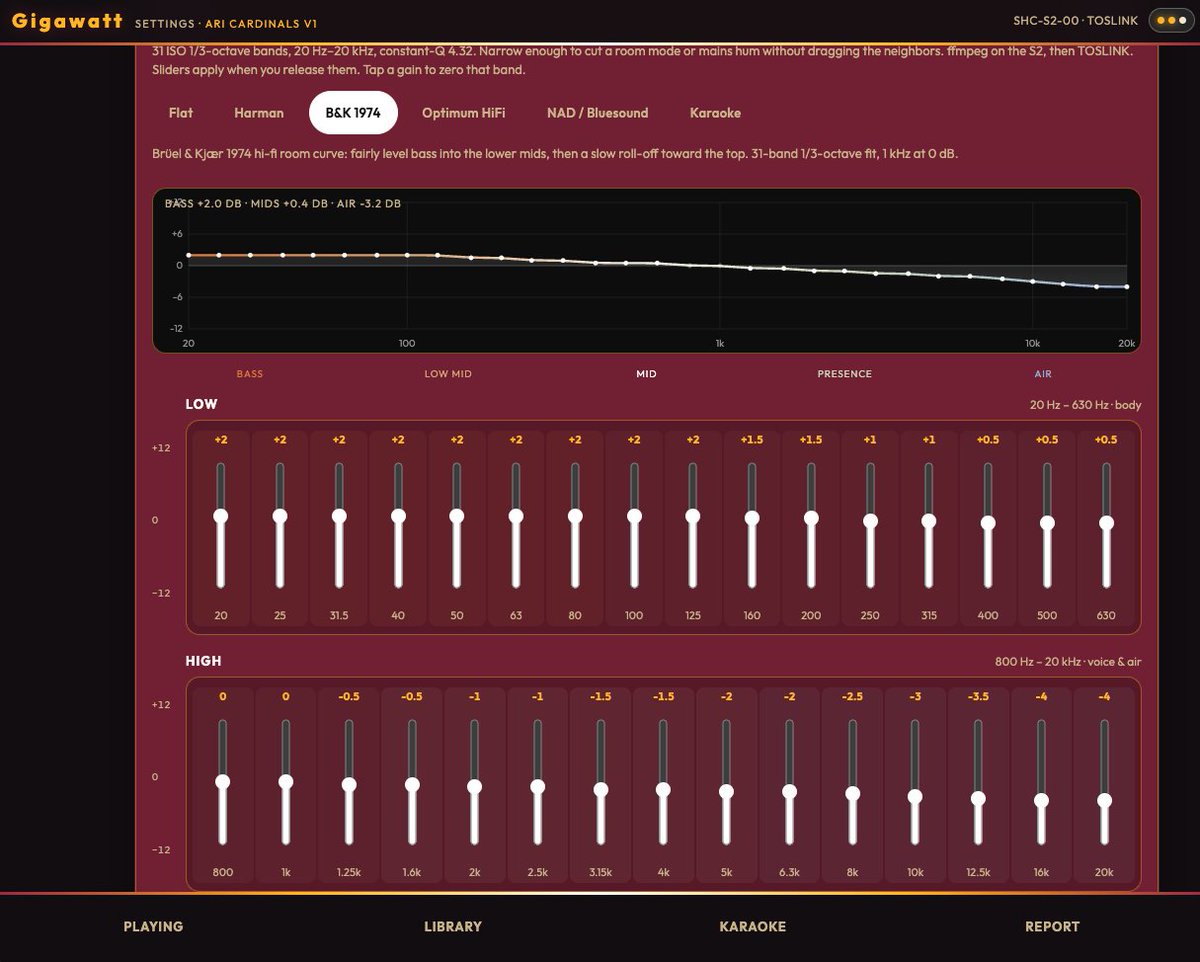The width and height of the screenshot is (1200, 962).
Task: Click the PRESENCE region label under graph
Action: point(845,374)
